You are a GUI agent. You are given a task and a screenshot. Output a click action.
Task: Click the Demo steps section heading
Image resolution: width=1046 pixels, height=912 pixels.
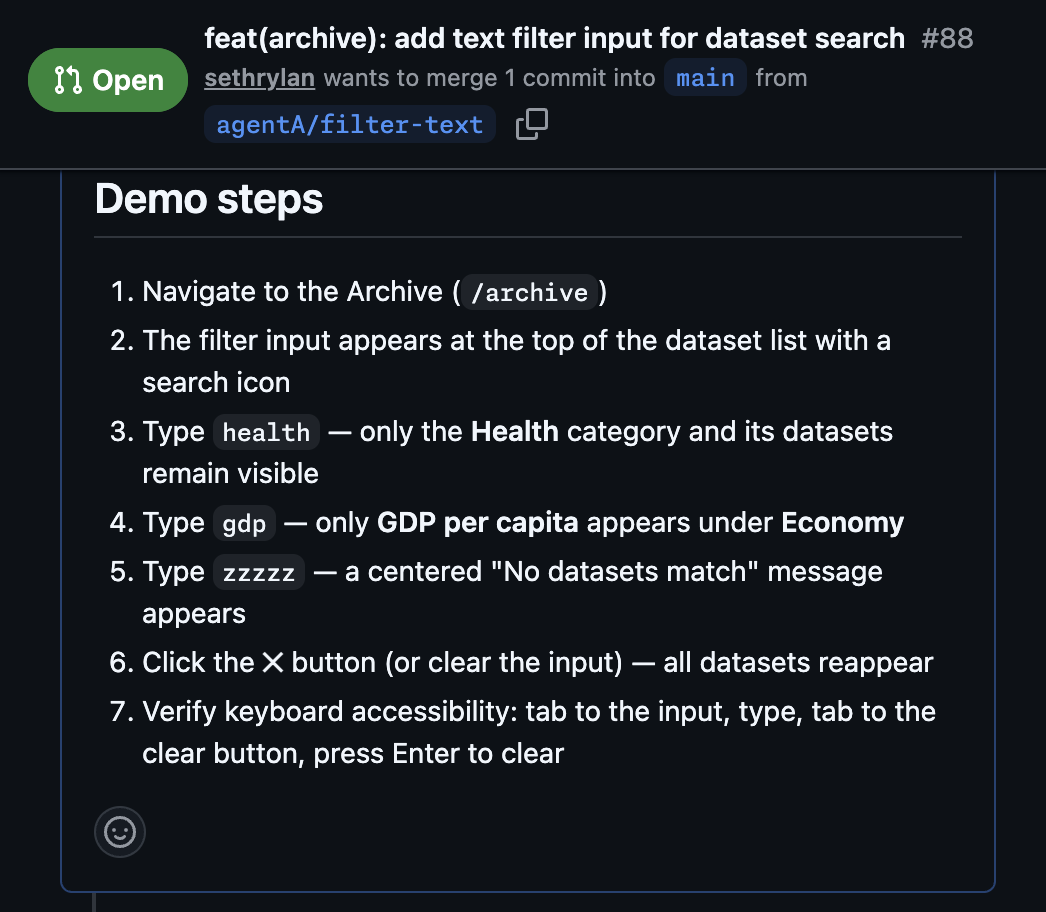208,199
